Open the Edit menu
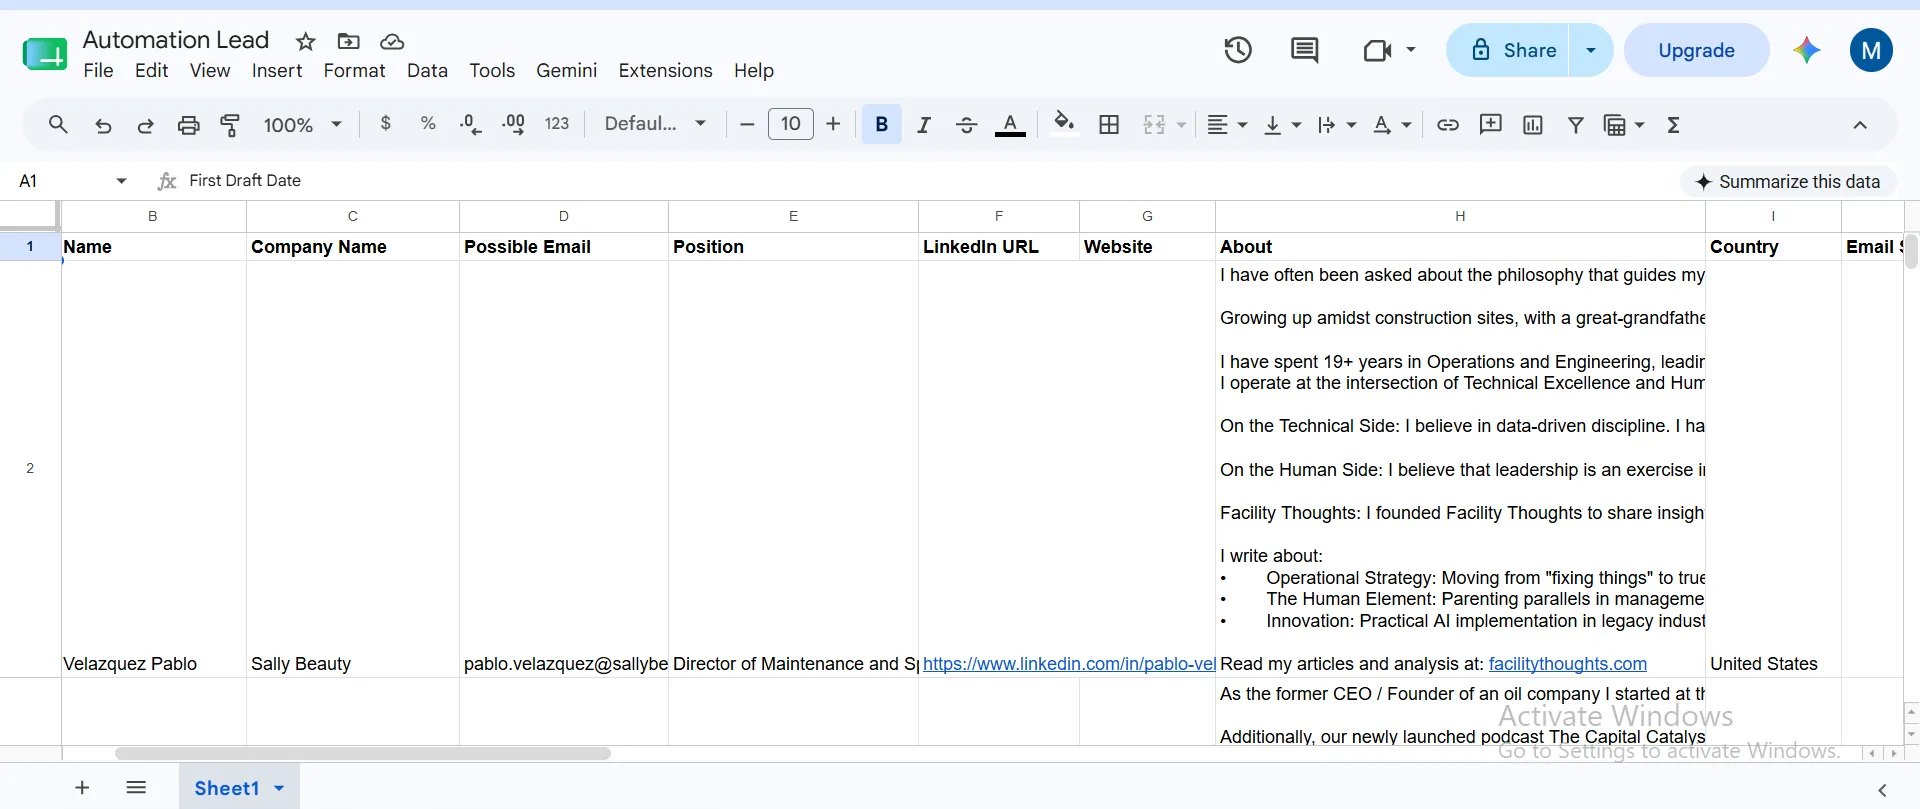The width and height of the screenshot is (1920, 809). pos(152,70)
